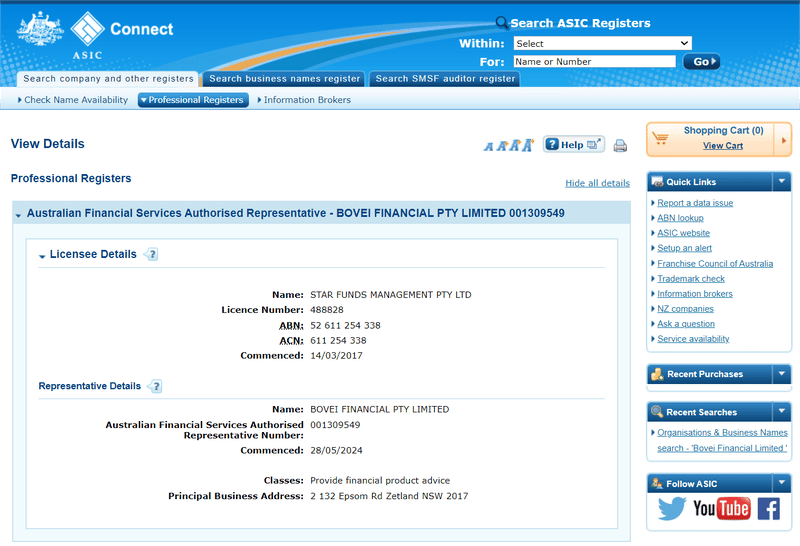
Task: Click the ASIC Connect logo
Action: (x=95, y=33)
